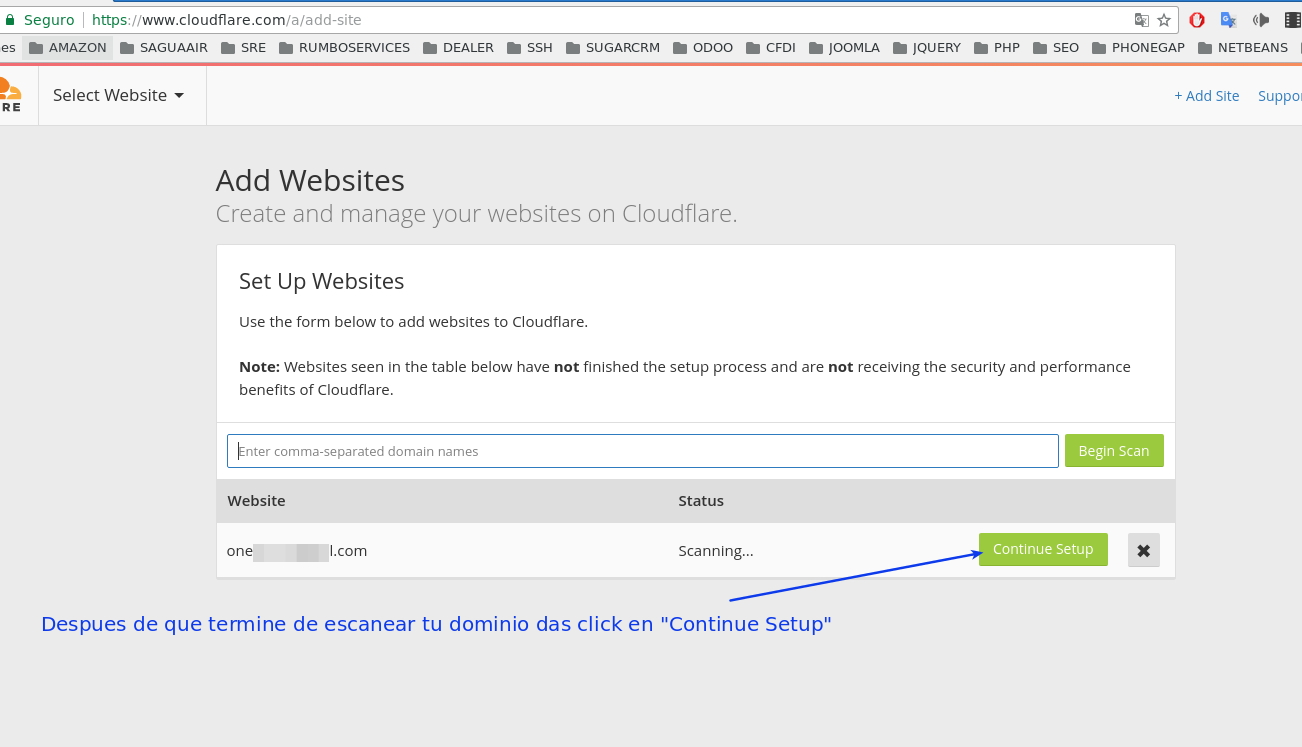Open the ODOO bookmarks folder
Screen dimensions: 1302x747
(703, 47)
